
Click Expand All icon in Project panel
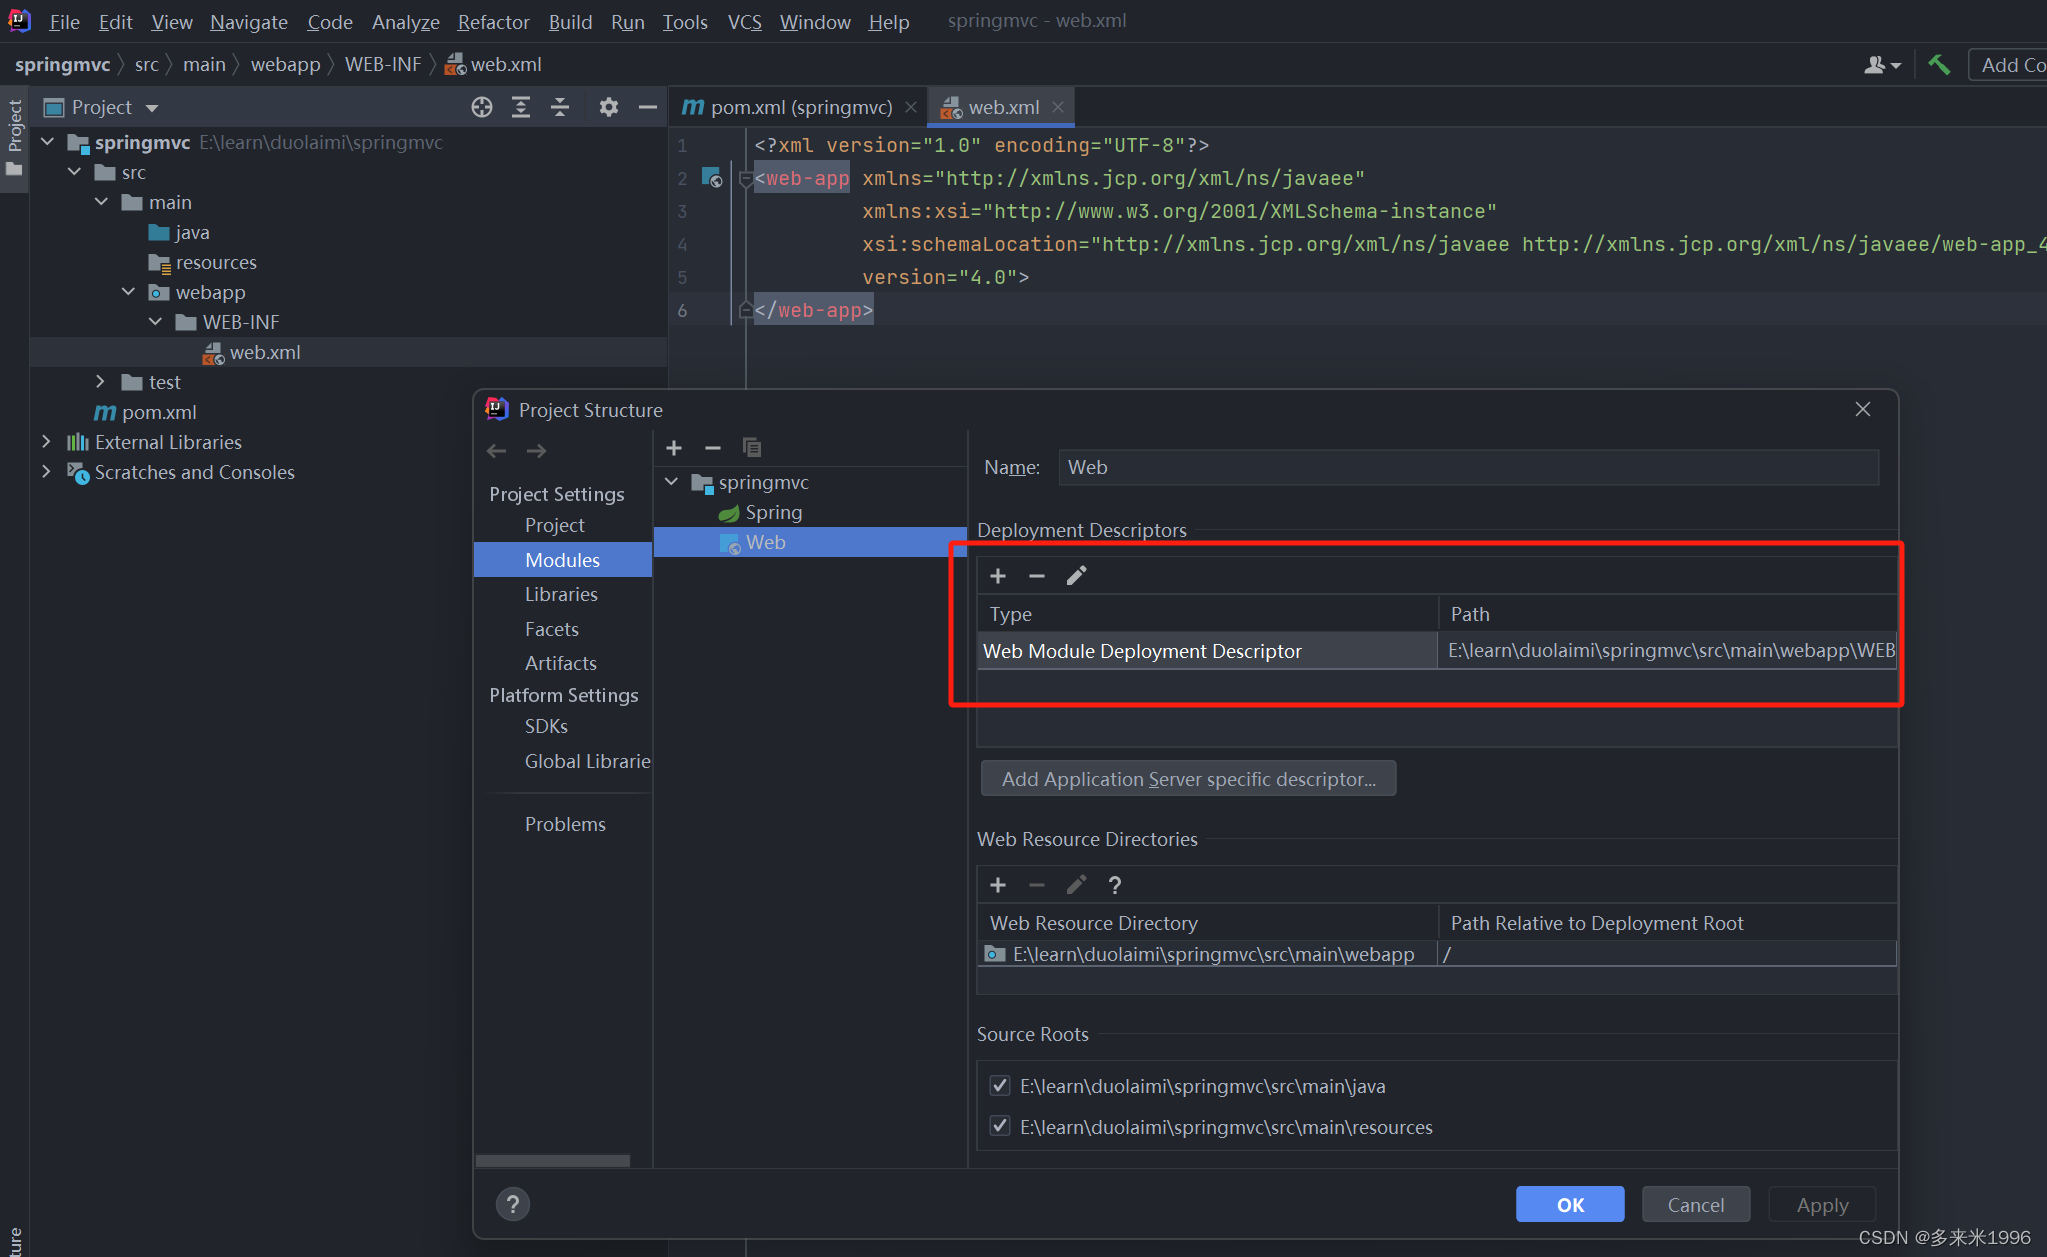521,107
